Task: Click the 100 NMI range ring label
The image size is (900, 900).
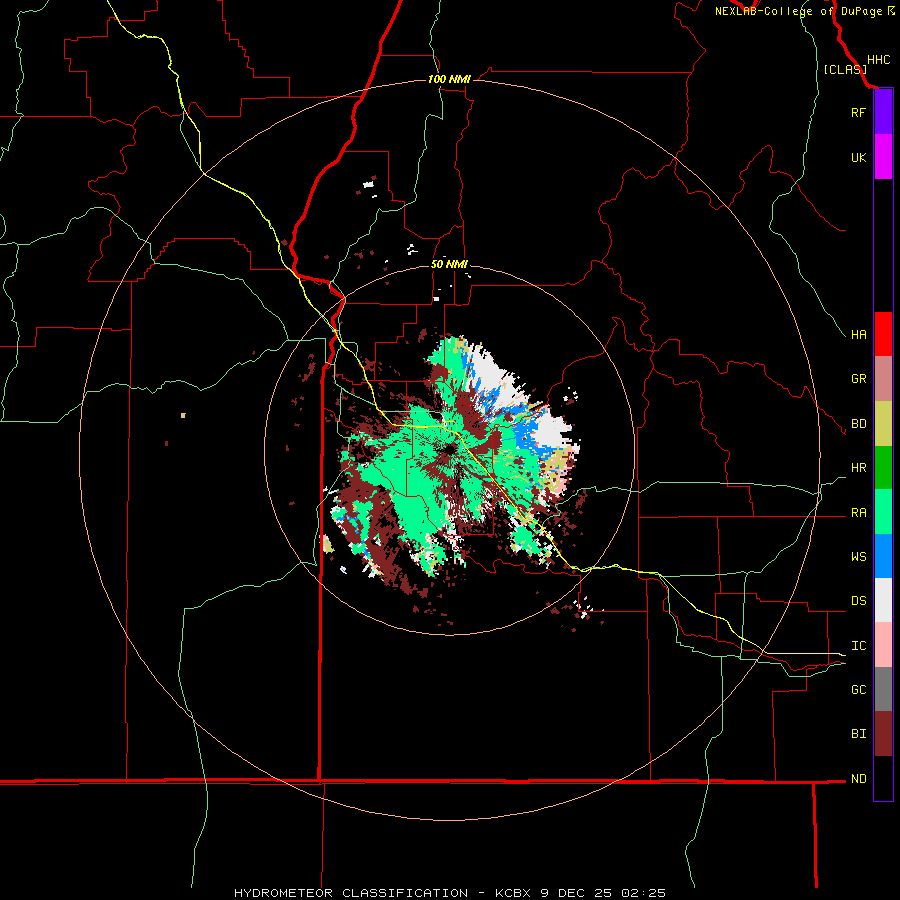Action: (449, 79)
